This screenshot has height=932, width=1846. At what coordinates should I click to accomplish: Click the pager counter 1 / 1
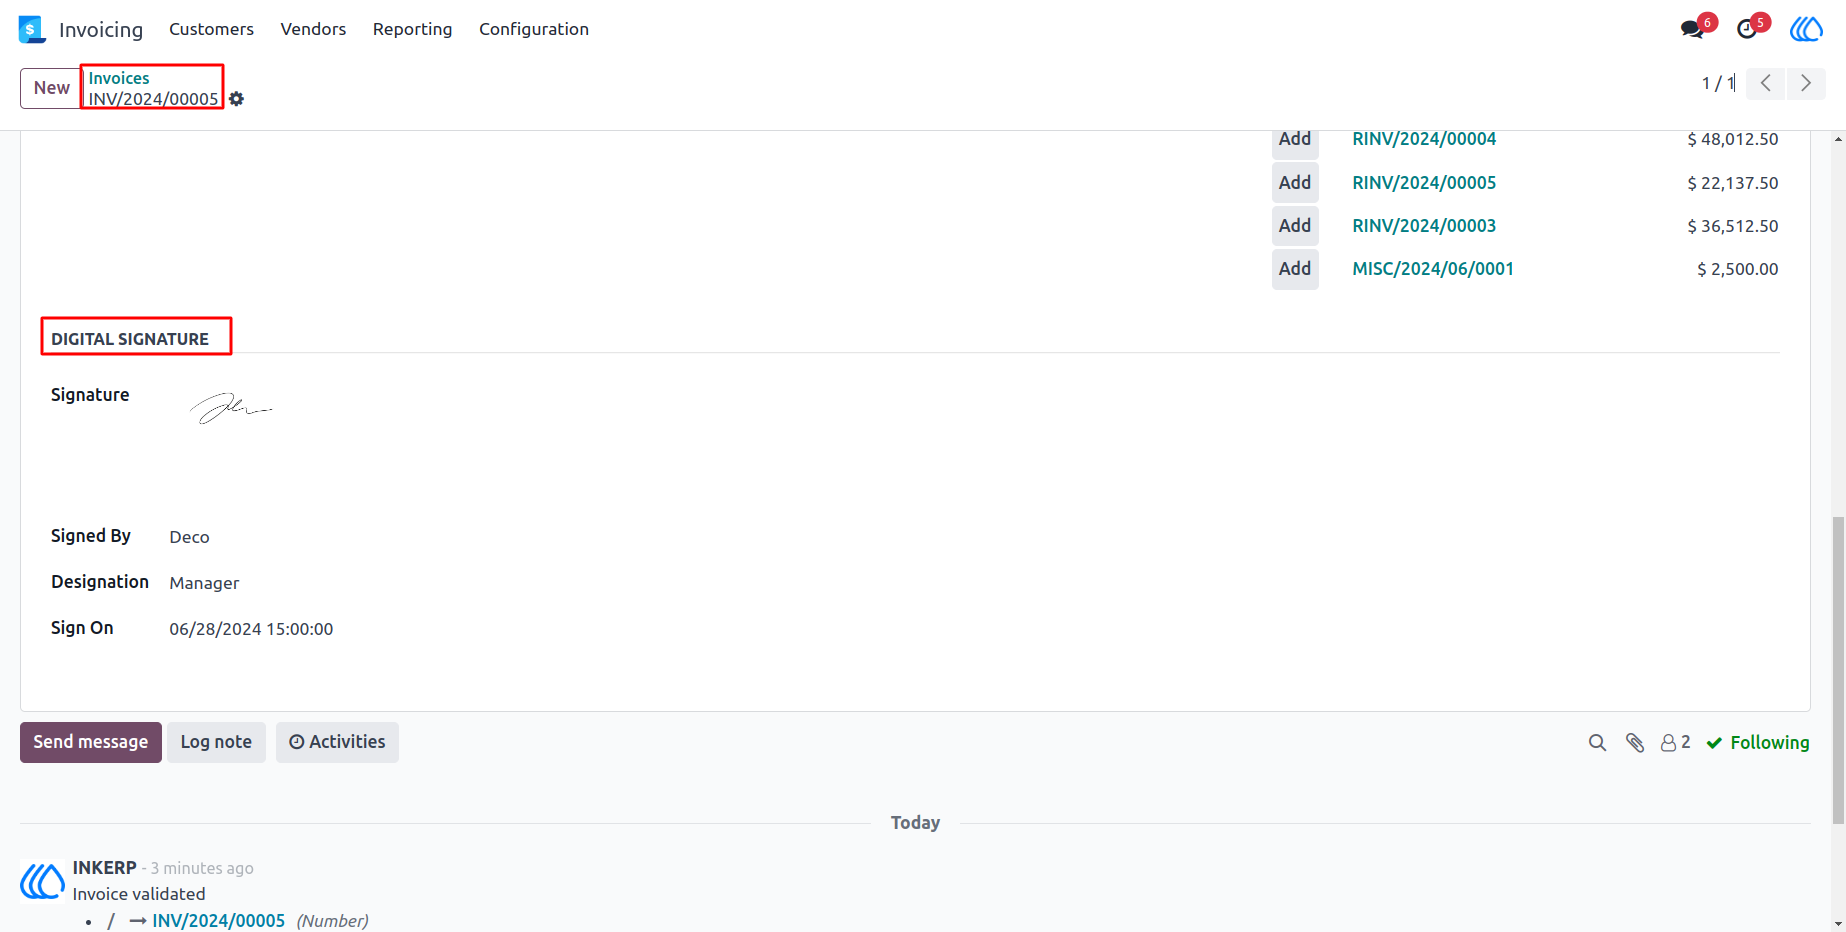click(1718, 83)
